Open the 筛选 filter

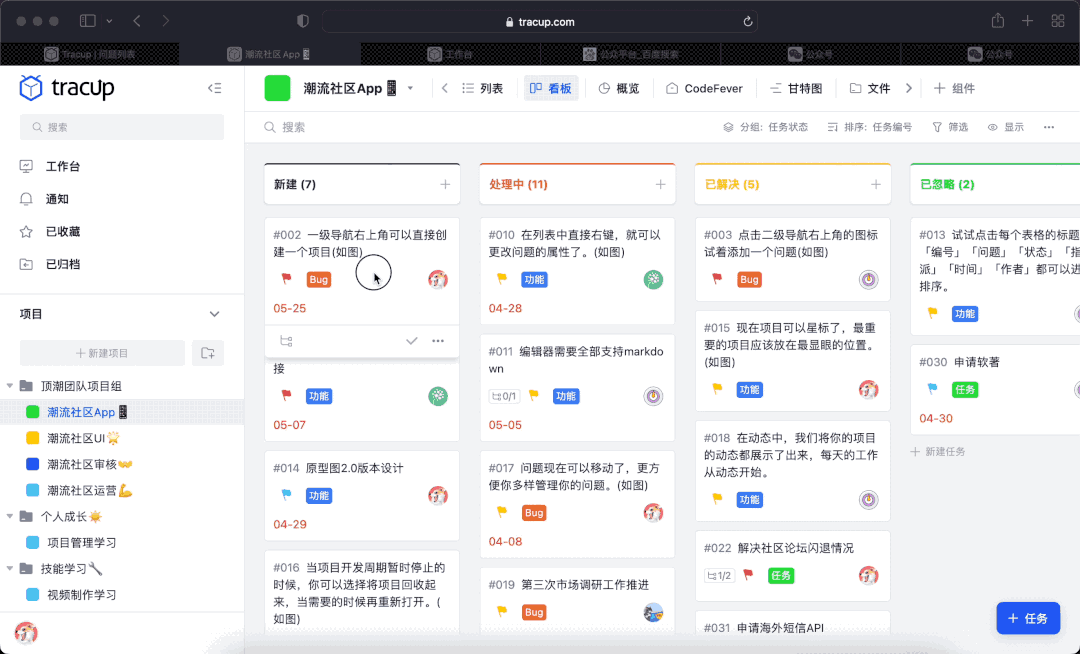[950, 127]
